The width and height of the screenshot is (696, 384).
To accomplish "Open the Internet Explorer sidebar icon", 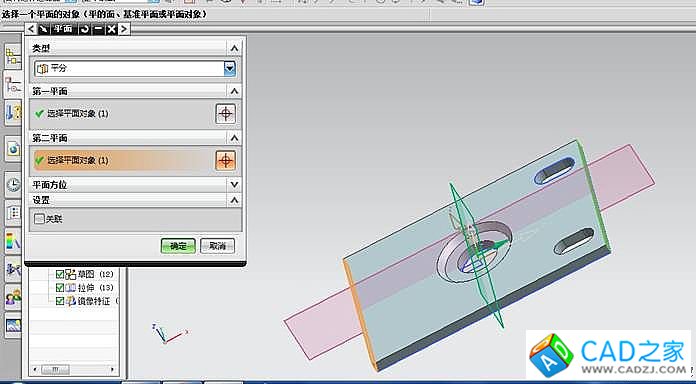I will coord(13,149).
